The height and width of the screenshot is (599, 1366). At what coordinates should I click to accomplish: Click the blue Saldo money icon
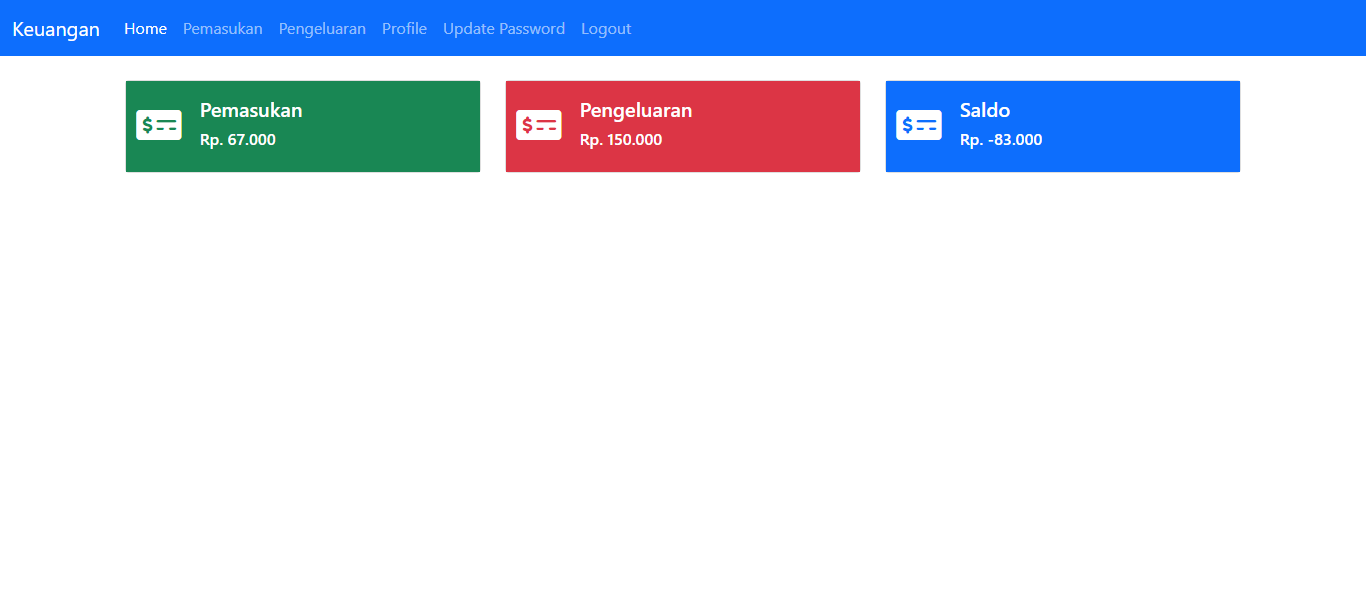(x=919, y=125)
